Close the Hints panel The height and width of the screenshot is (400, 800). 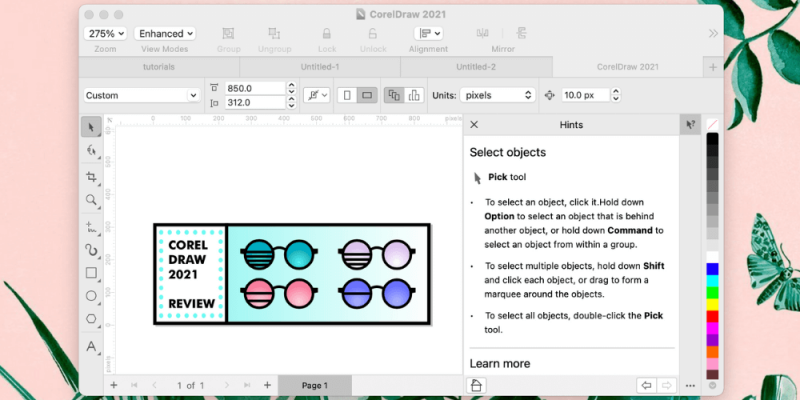(475, 125)
